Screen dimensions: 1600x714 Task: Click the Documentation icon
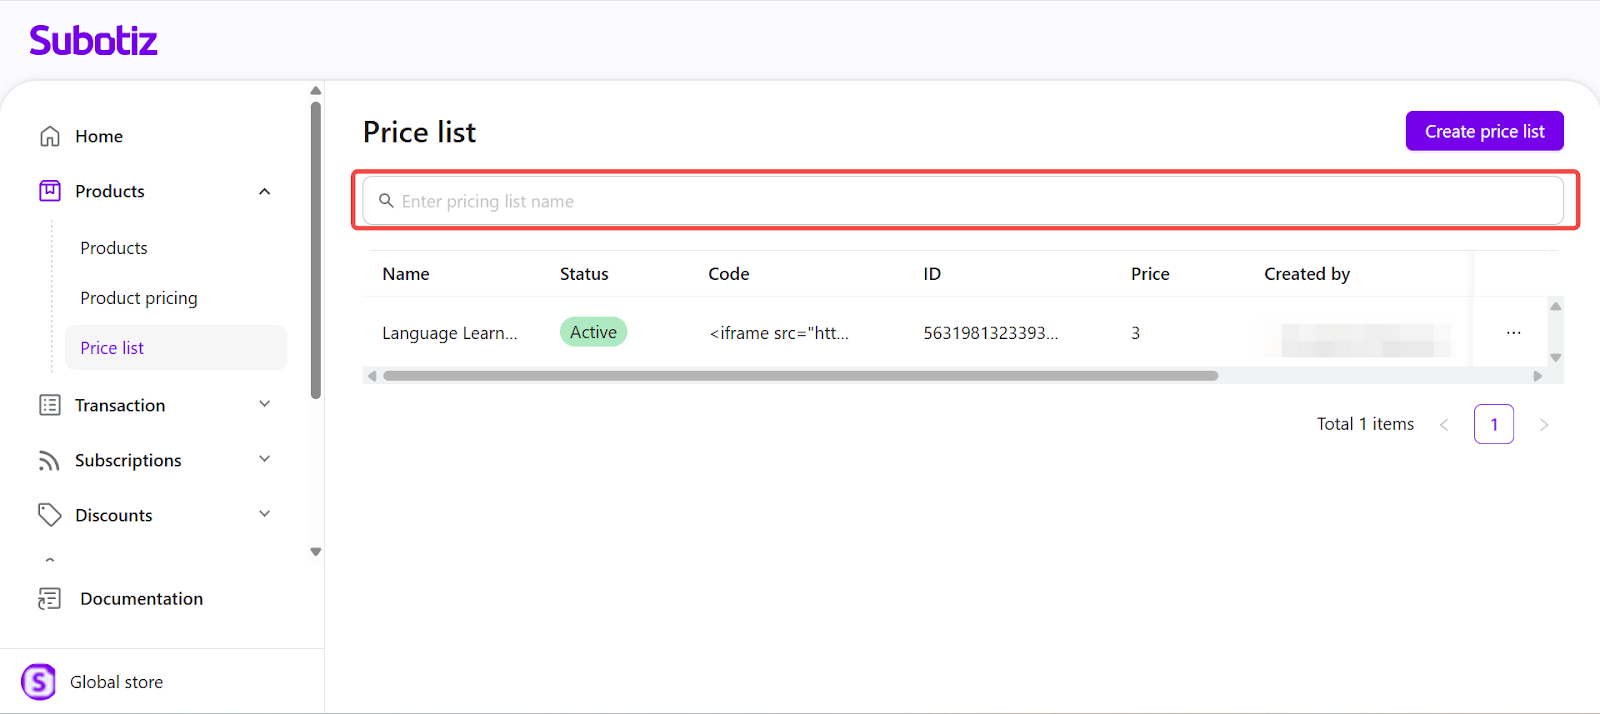coord(50,598)
